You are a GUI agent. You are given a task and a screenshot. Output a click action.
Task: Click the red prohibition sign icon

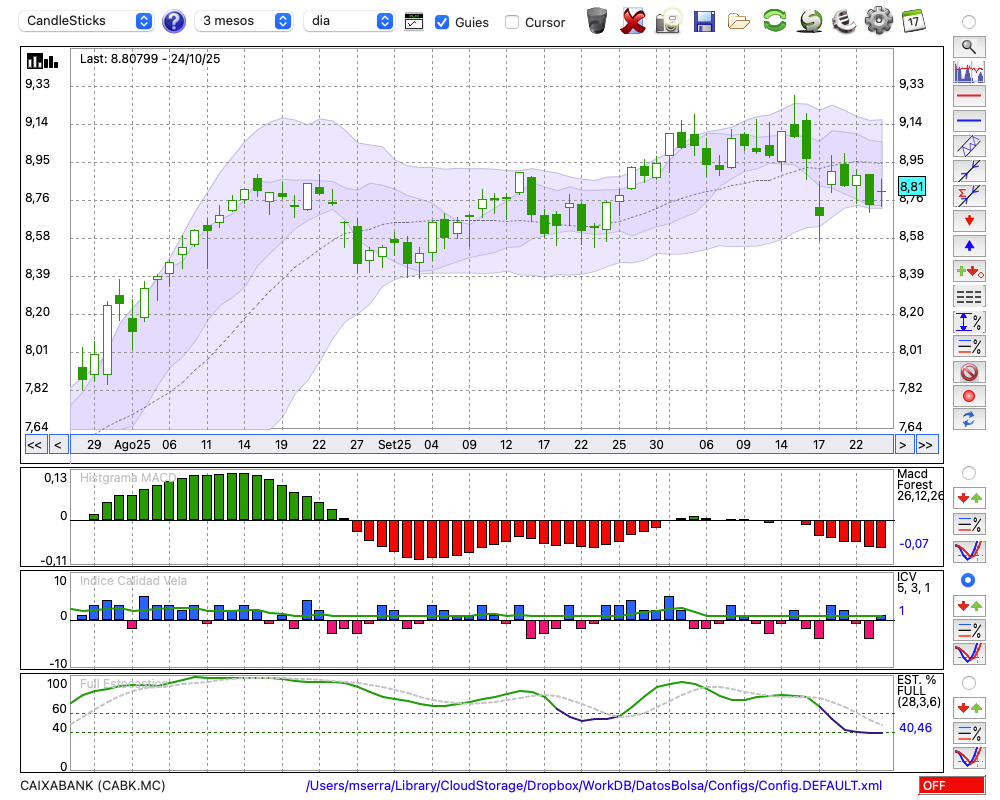click(x=969, y=371)
